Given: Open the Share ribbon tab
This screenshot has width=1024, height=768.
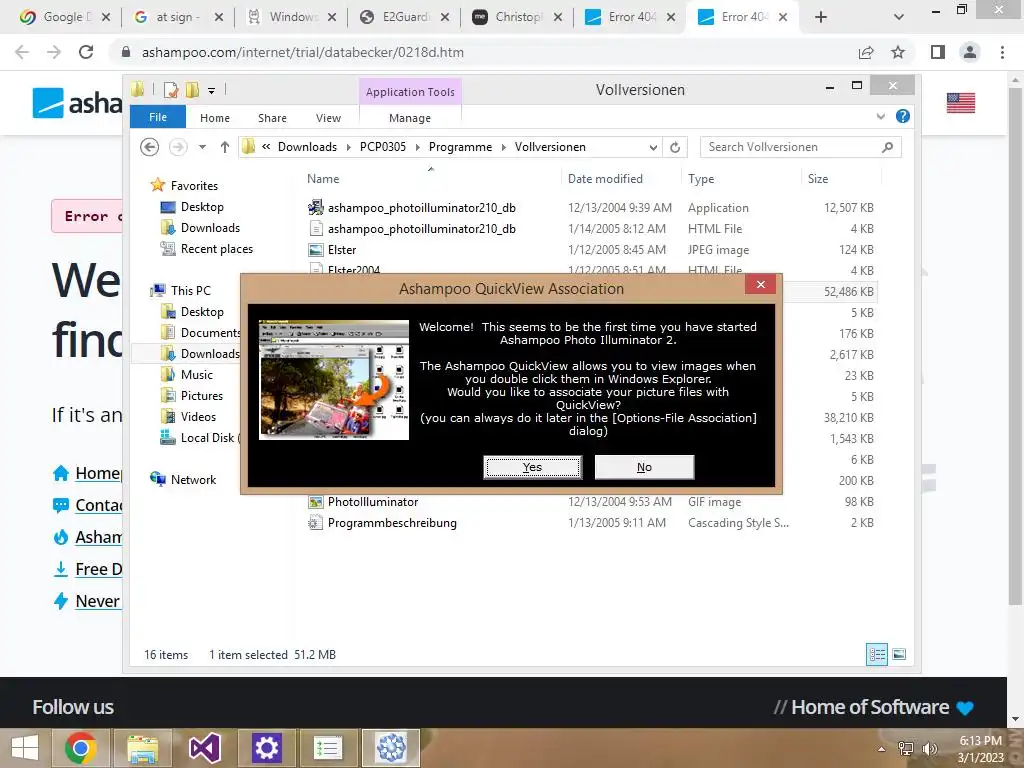Looking at the screenshot, I should pos(272,118).
